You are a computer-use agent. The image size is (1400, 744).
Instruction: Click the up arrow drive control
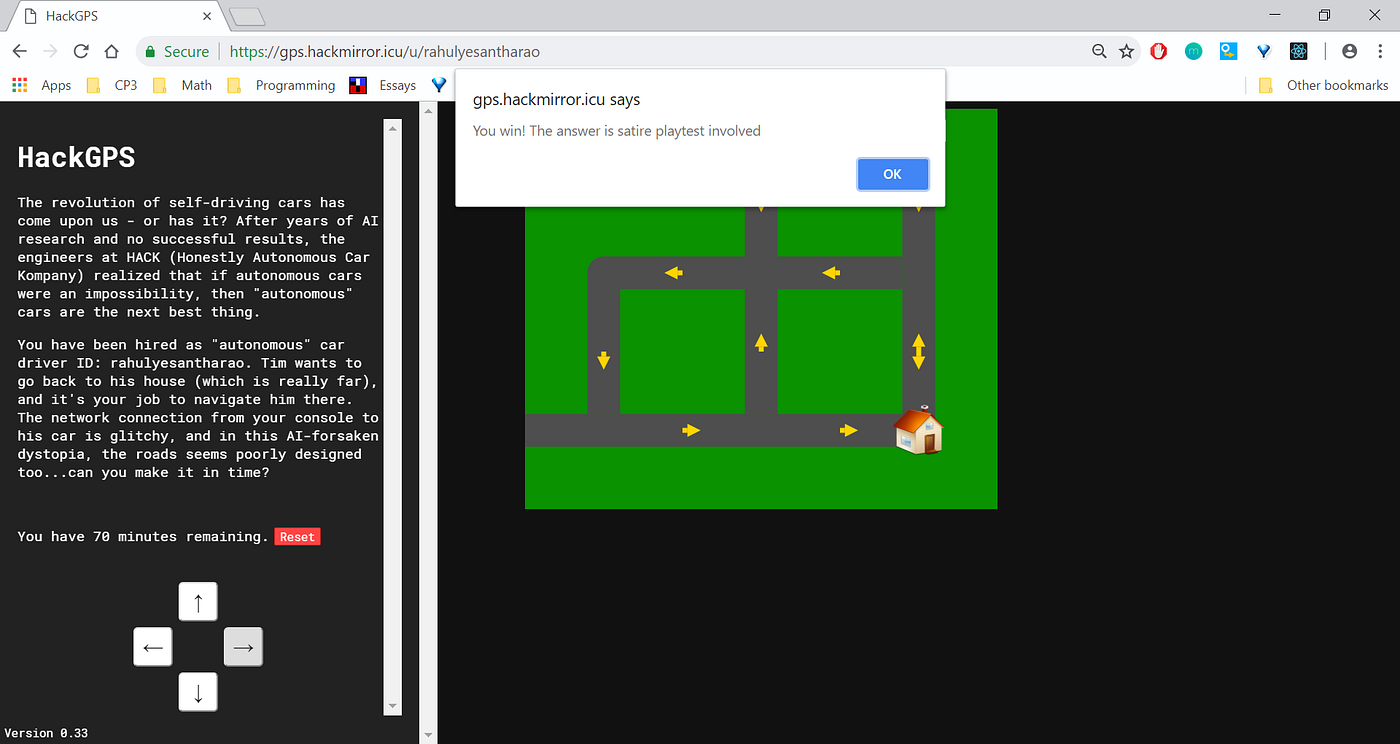coord(197,601)
